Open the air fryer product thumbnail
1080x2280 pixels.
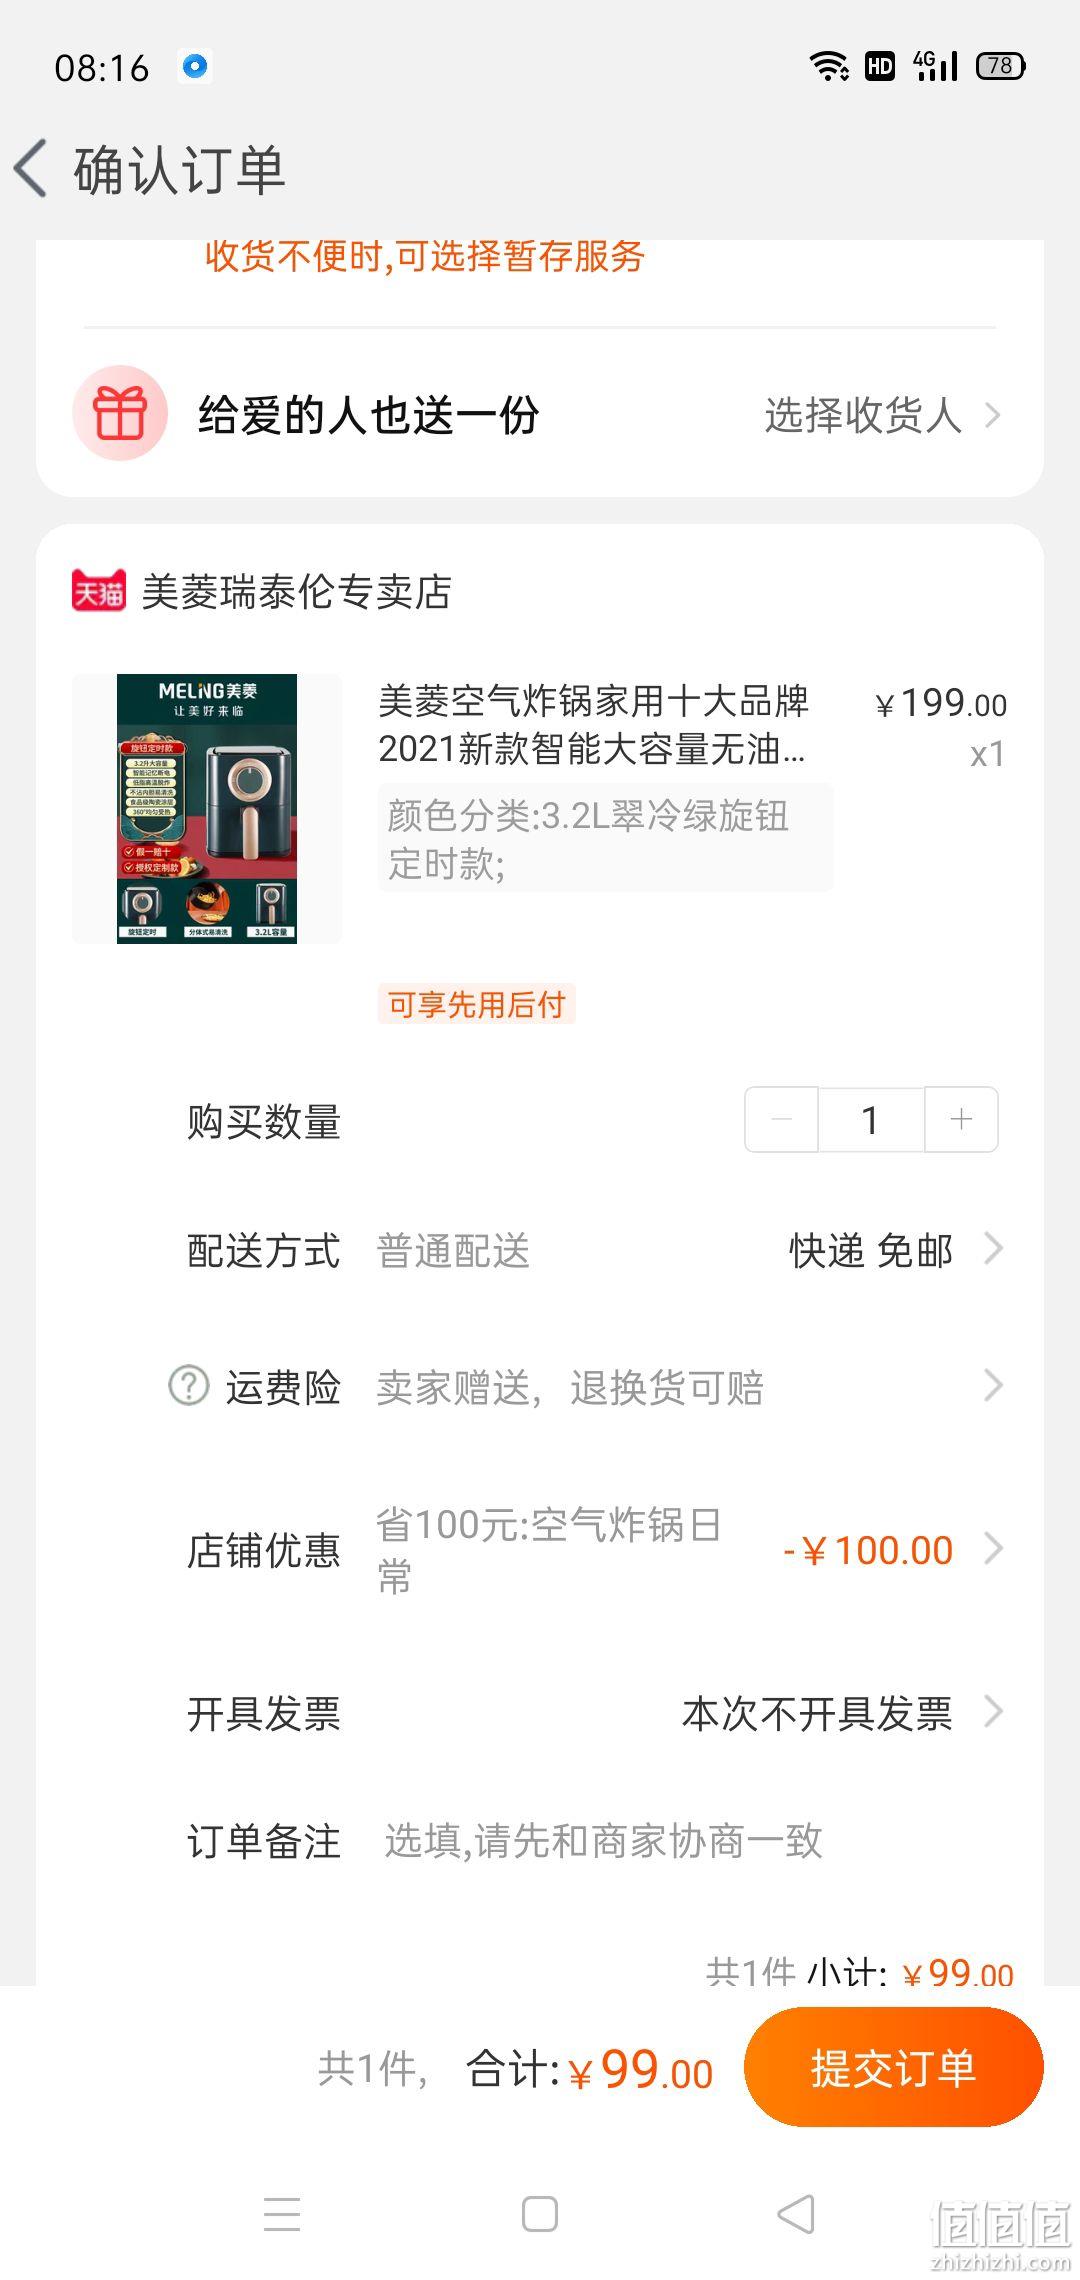207,808
